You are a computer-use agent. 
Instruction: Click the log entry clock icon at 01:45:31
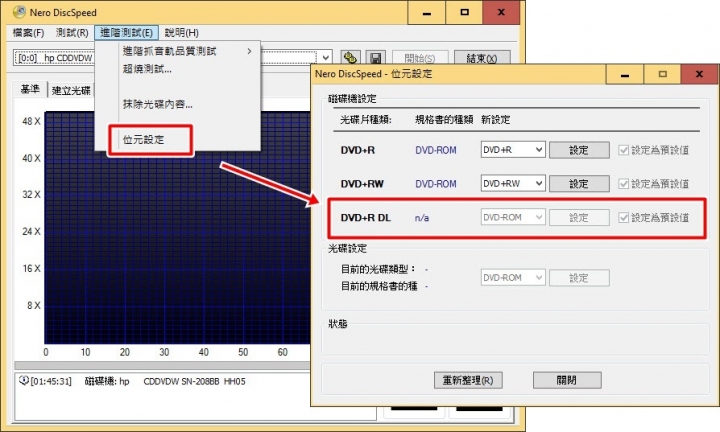[x=23, y=381]
